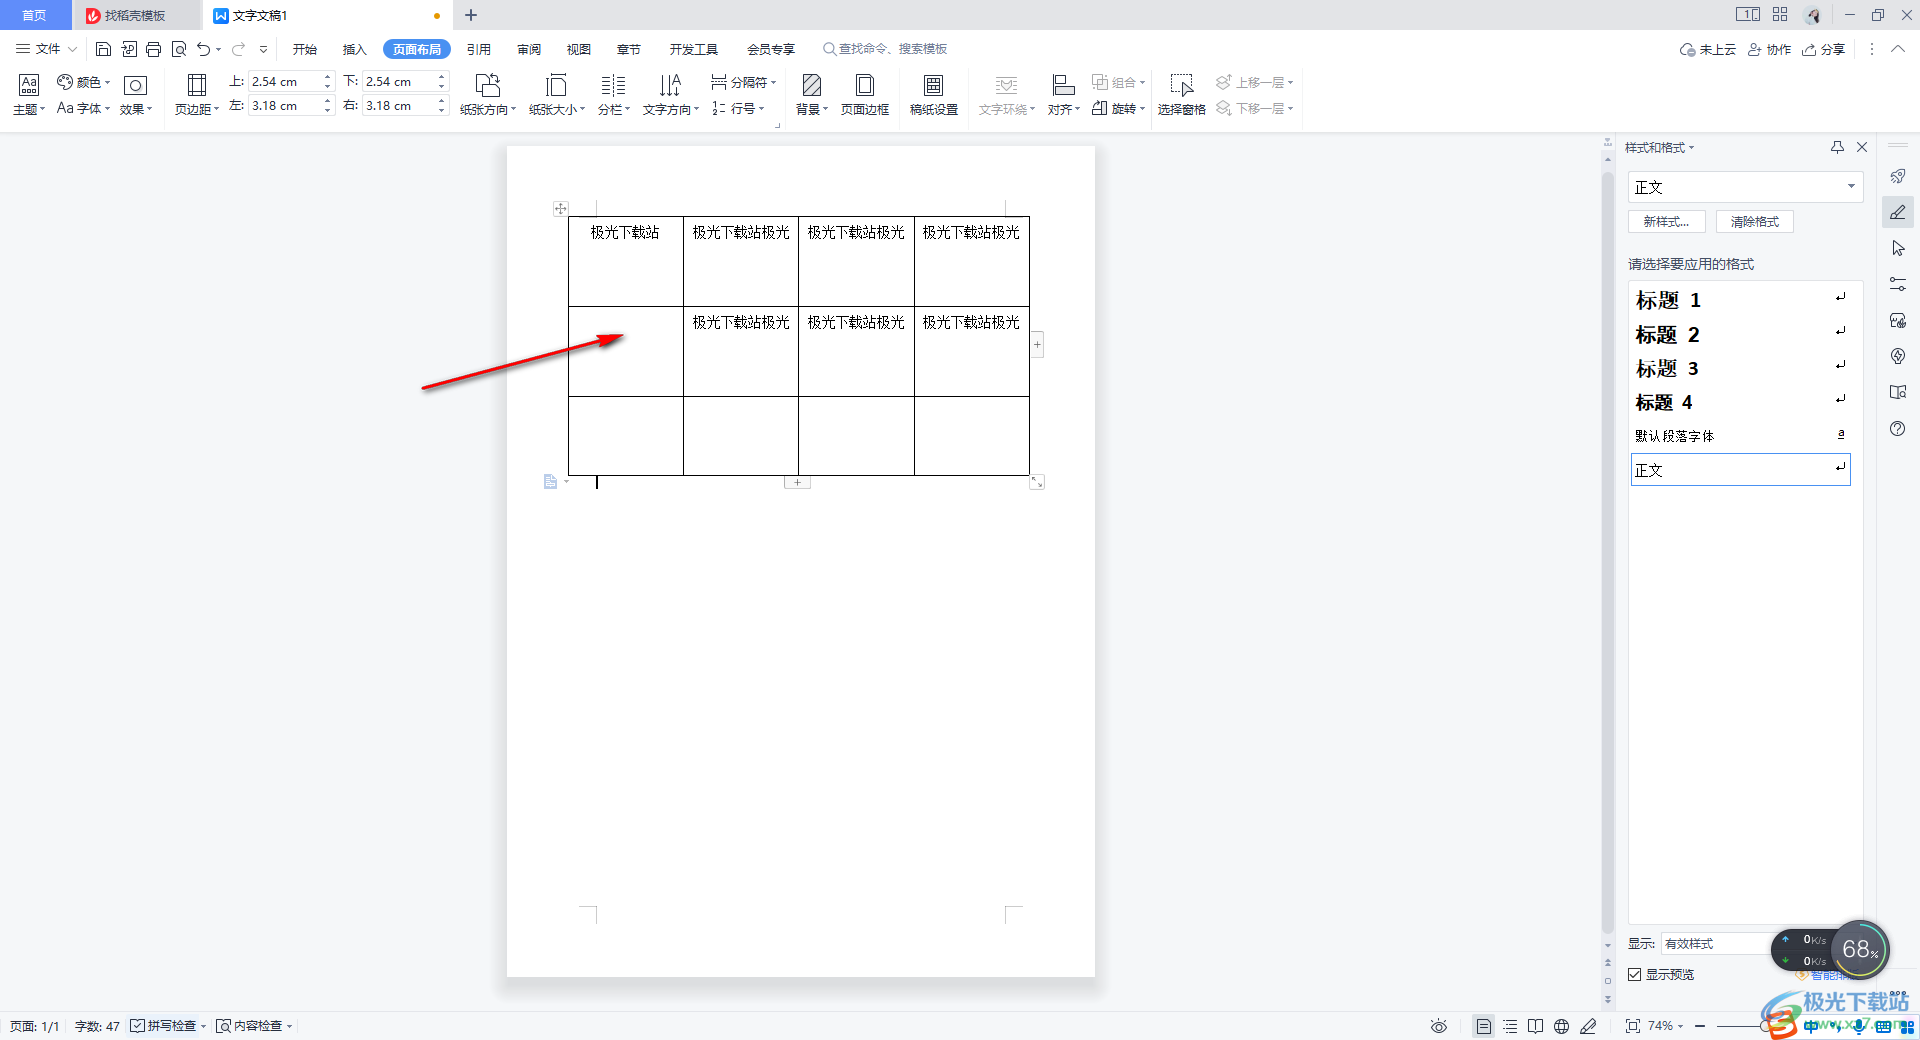Click the search commands field
This screenshot has width=1920, height=1040.
[x=885, y=49]
